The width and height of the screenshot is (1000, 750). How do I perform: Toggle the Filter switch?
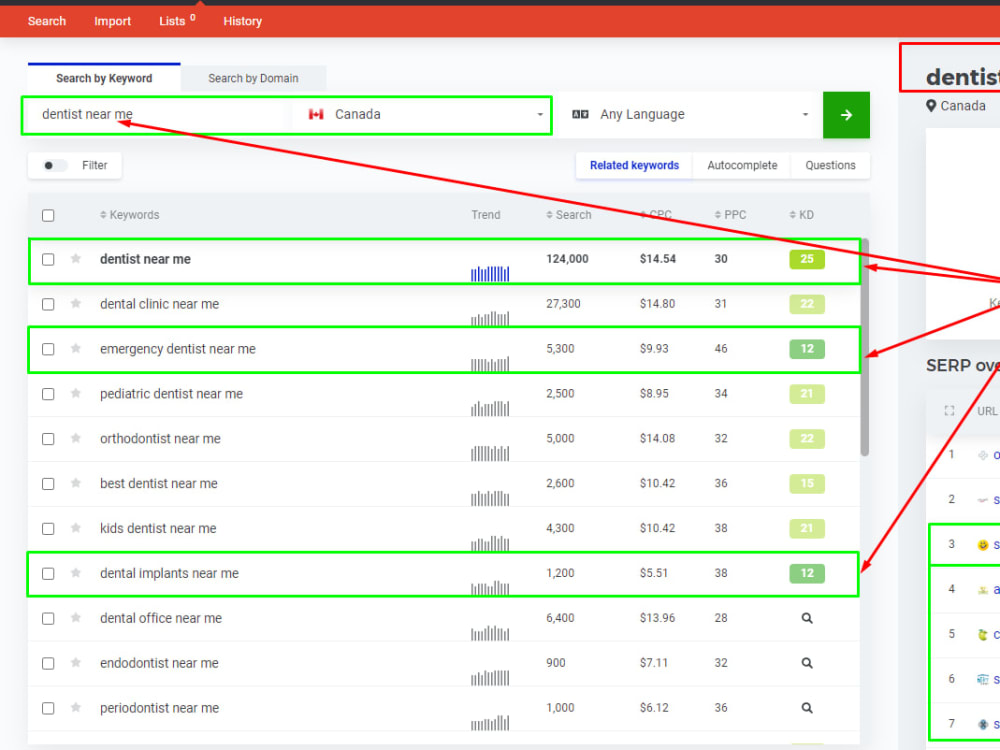coord(54,165)
